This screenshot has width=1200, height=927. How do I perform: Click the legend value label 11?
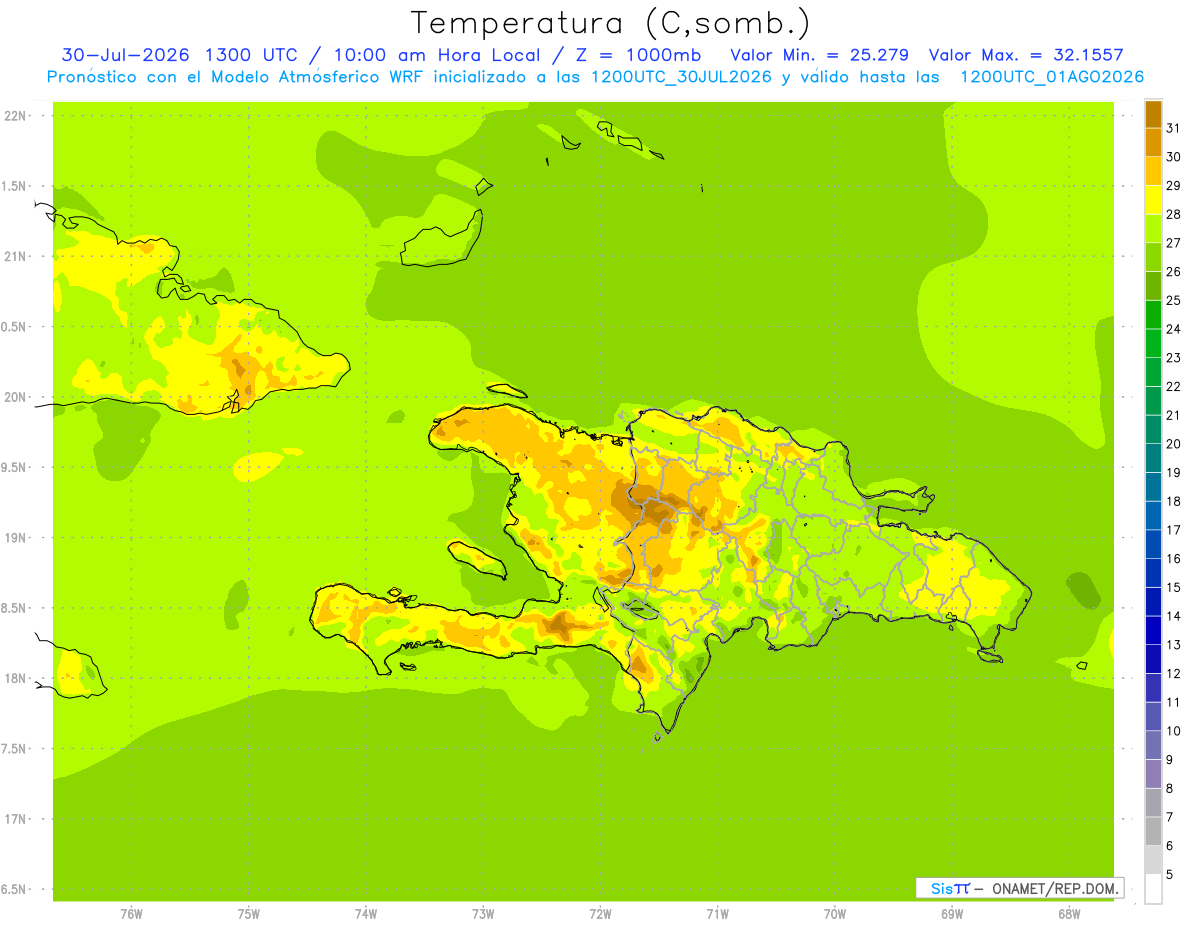[1173, 702]
